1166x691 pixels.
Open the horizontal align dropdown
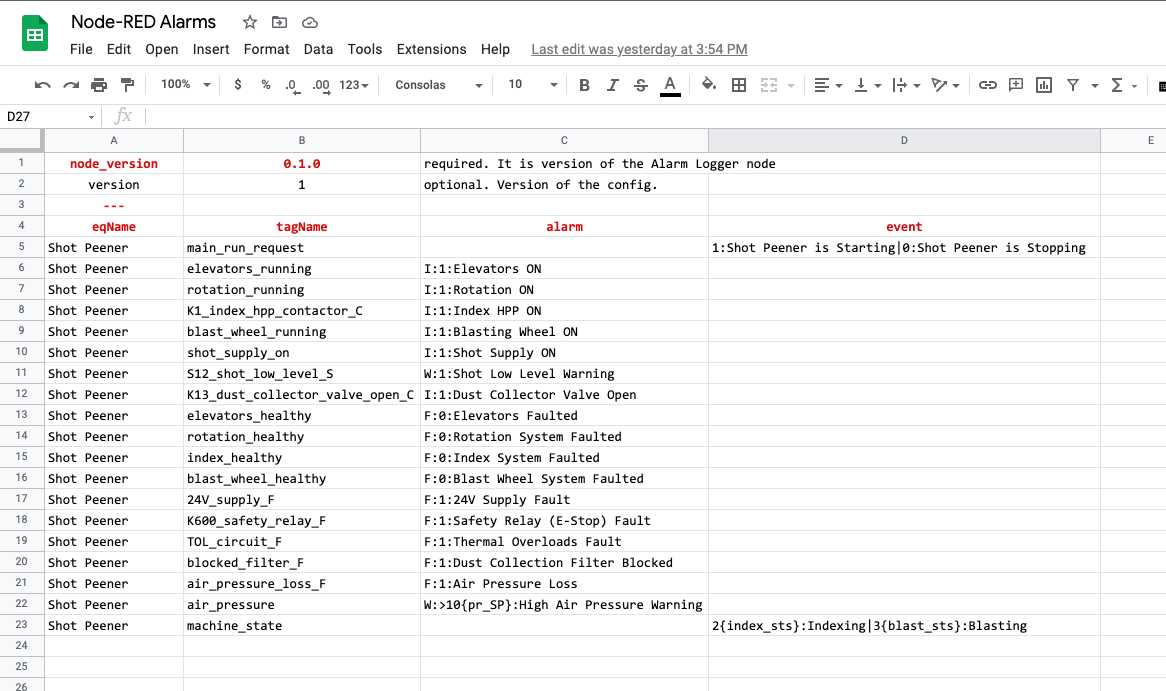(828, 85)
